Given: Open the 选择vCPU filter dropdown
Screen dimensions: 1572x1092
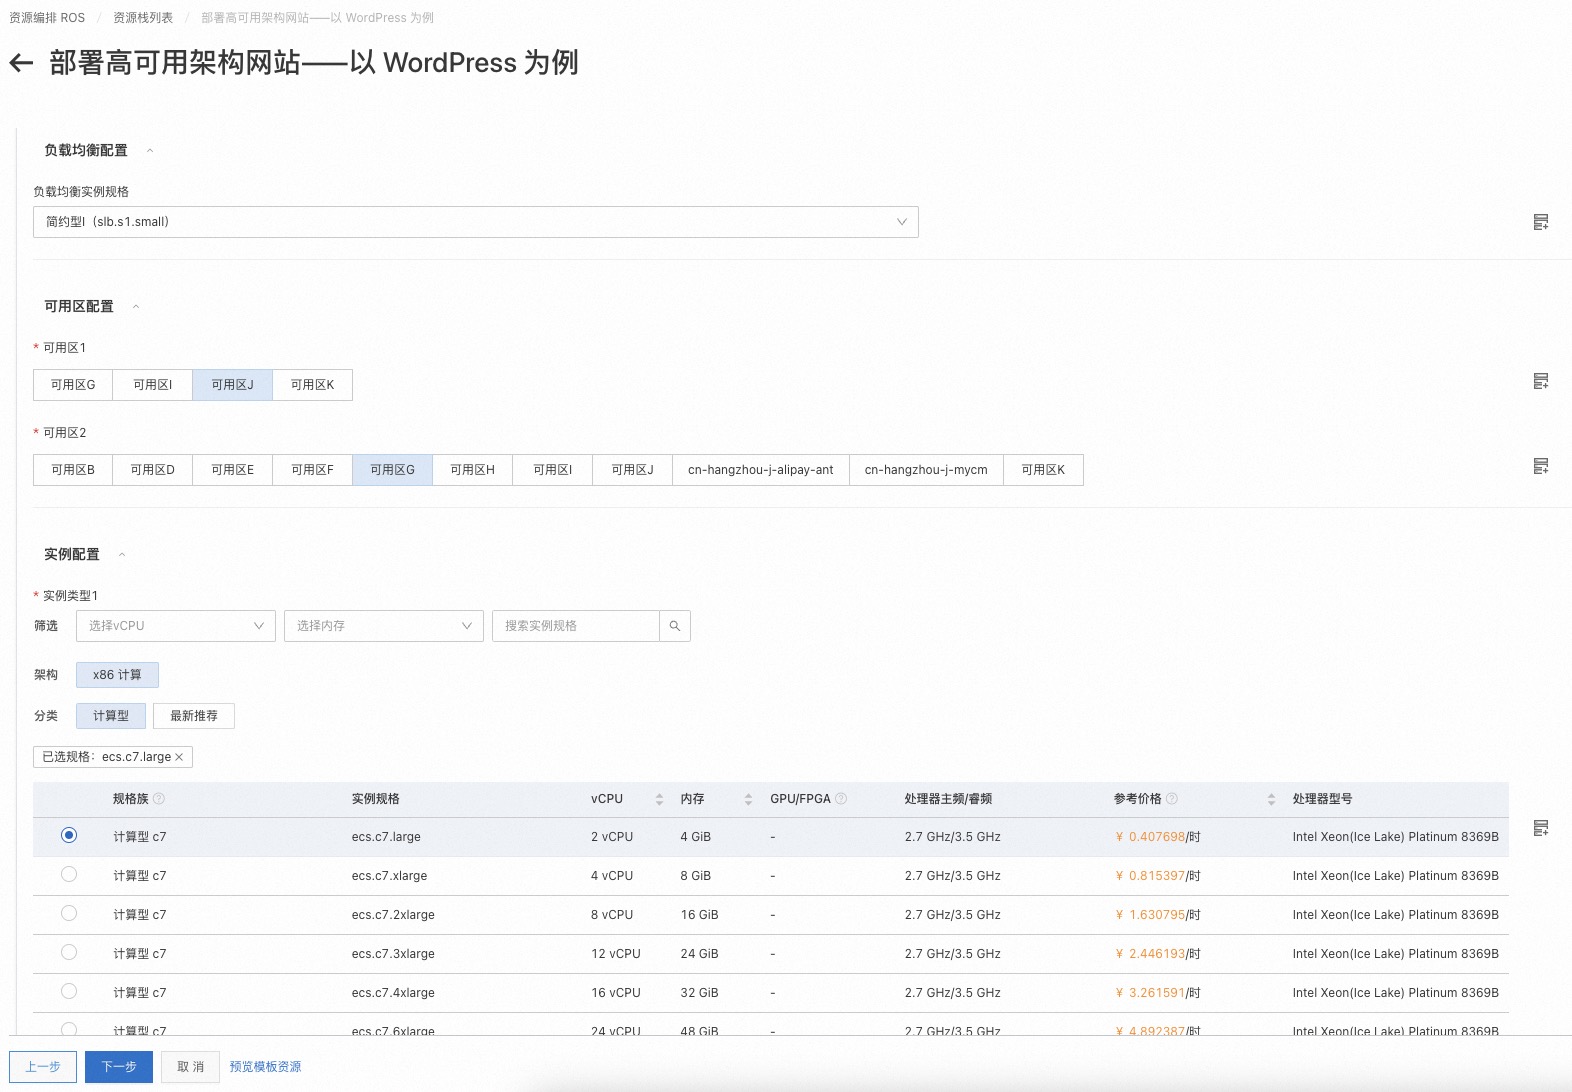Looking at the screenshot, I should point(176,626).
